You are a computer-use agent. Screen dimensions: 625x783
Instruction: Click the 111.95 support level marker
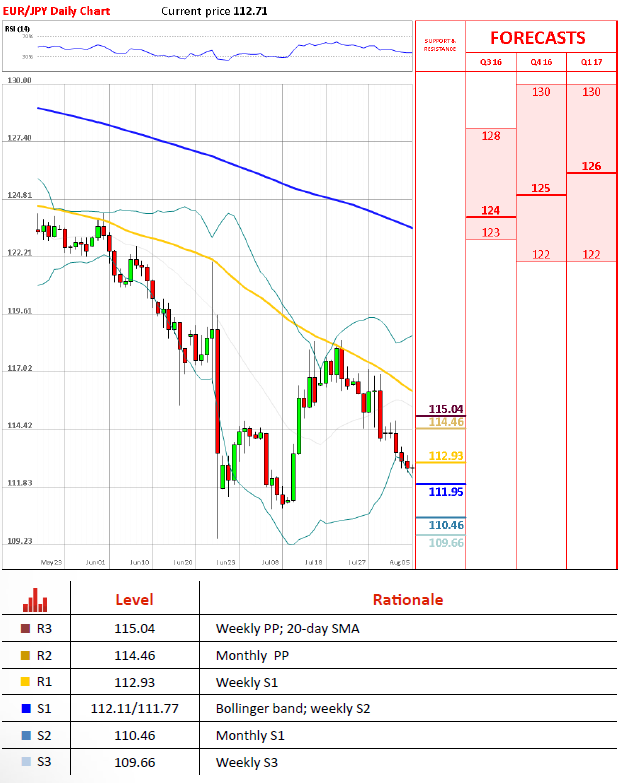(x=446, y=492)
